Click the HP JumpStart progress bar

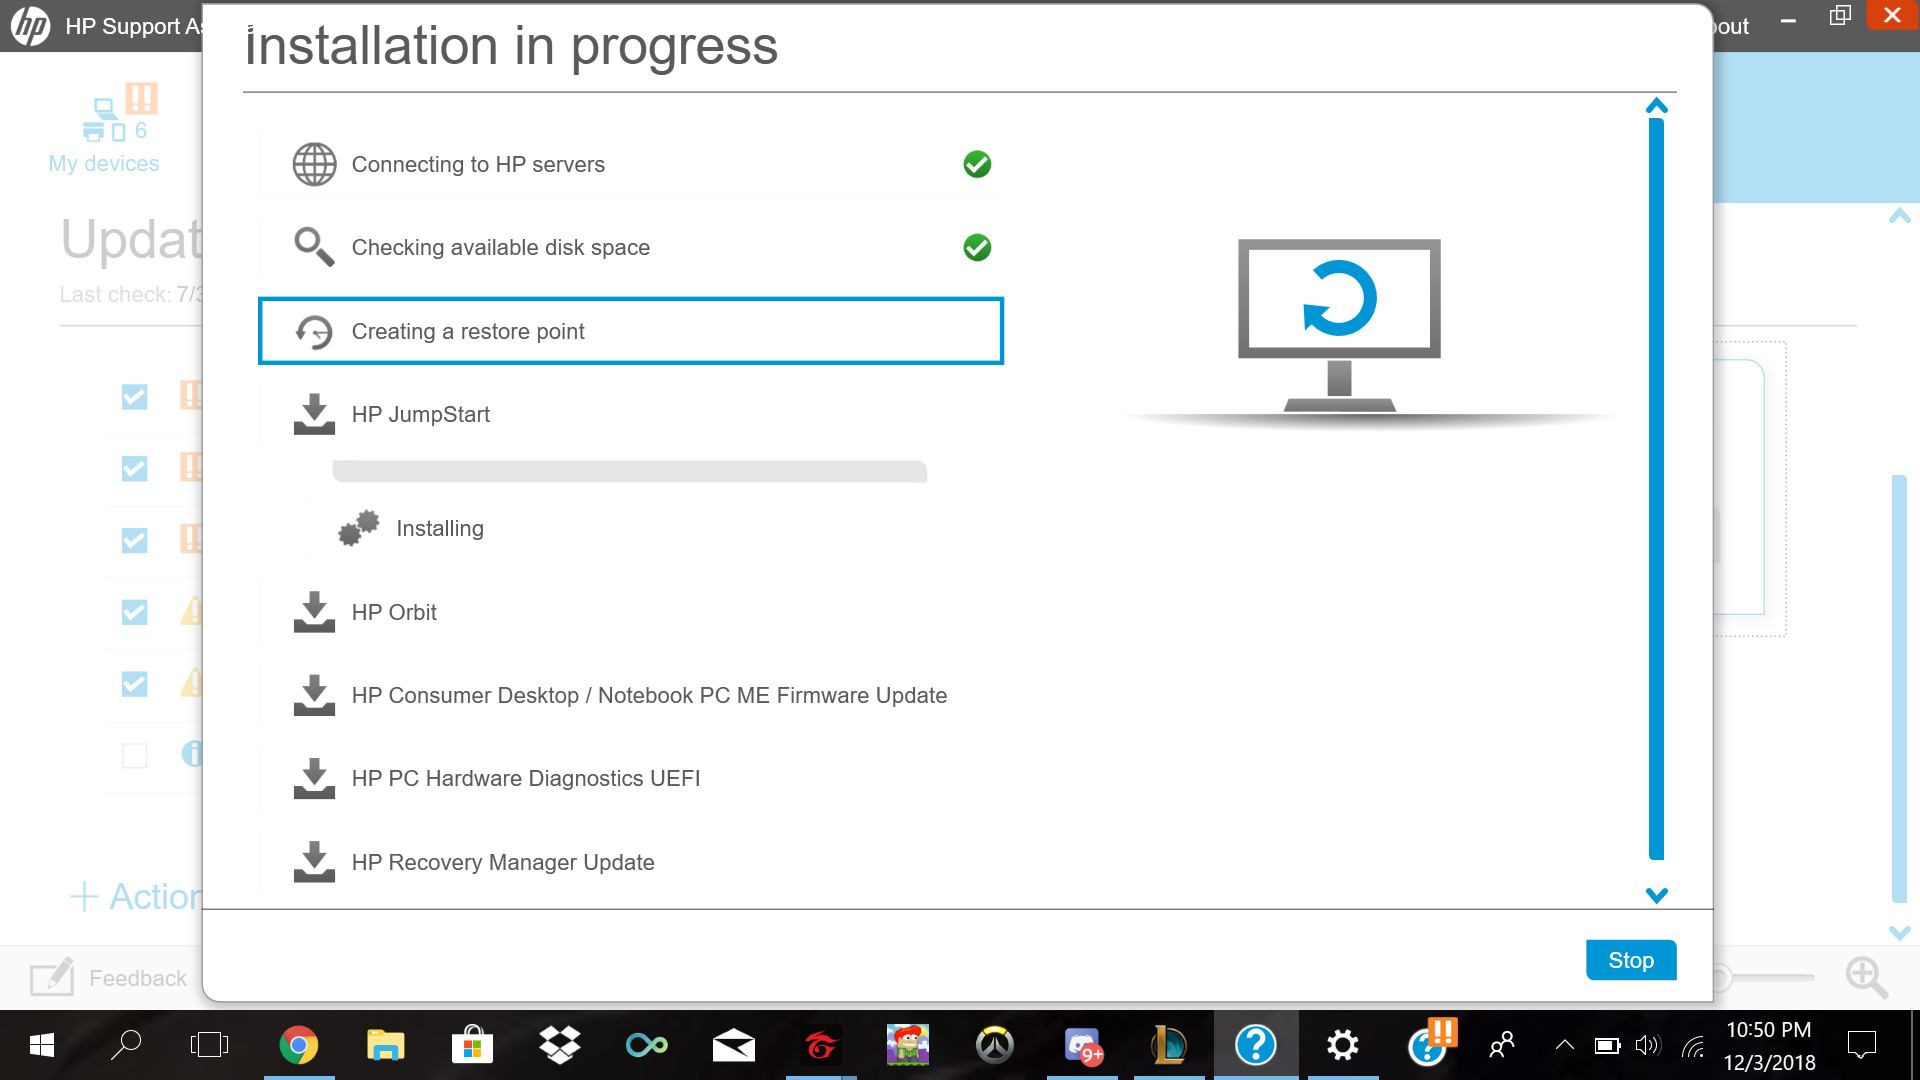629,471
